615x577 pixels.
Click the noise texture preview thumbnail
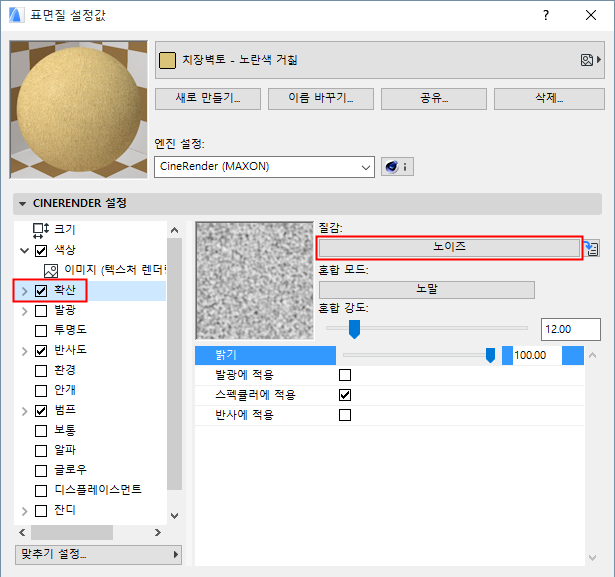pos(255,281)
